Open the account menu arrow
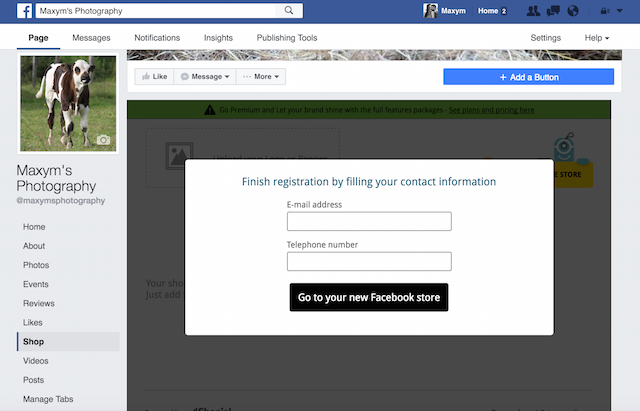 click(620, 11)
